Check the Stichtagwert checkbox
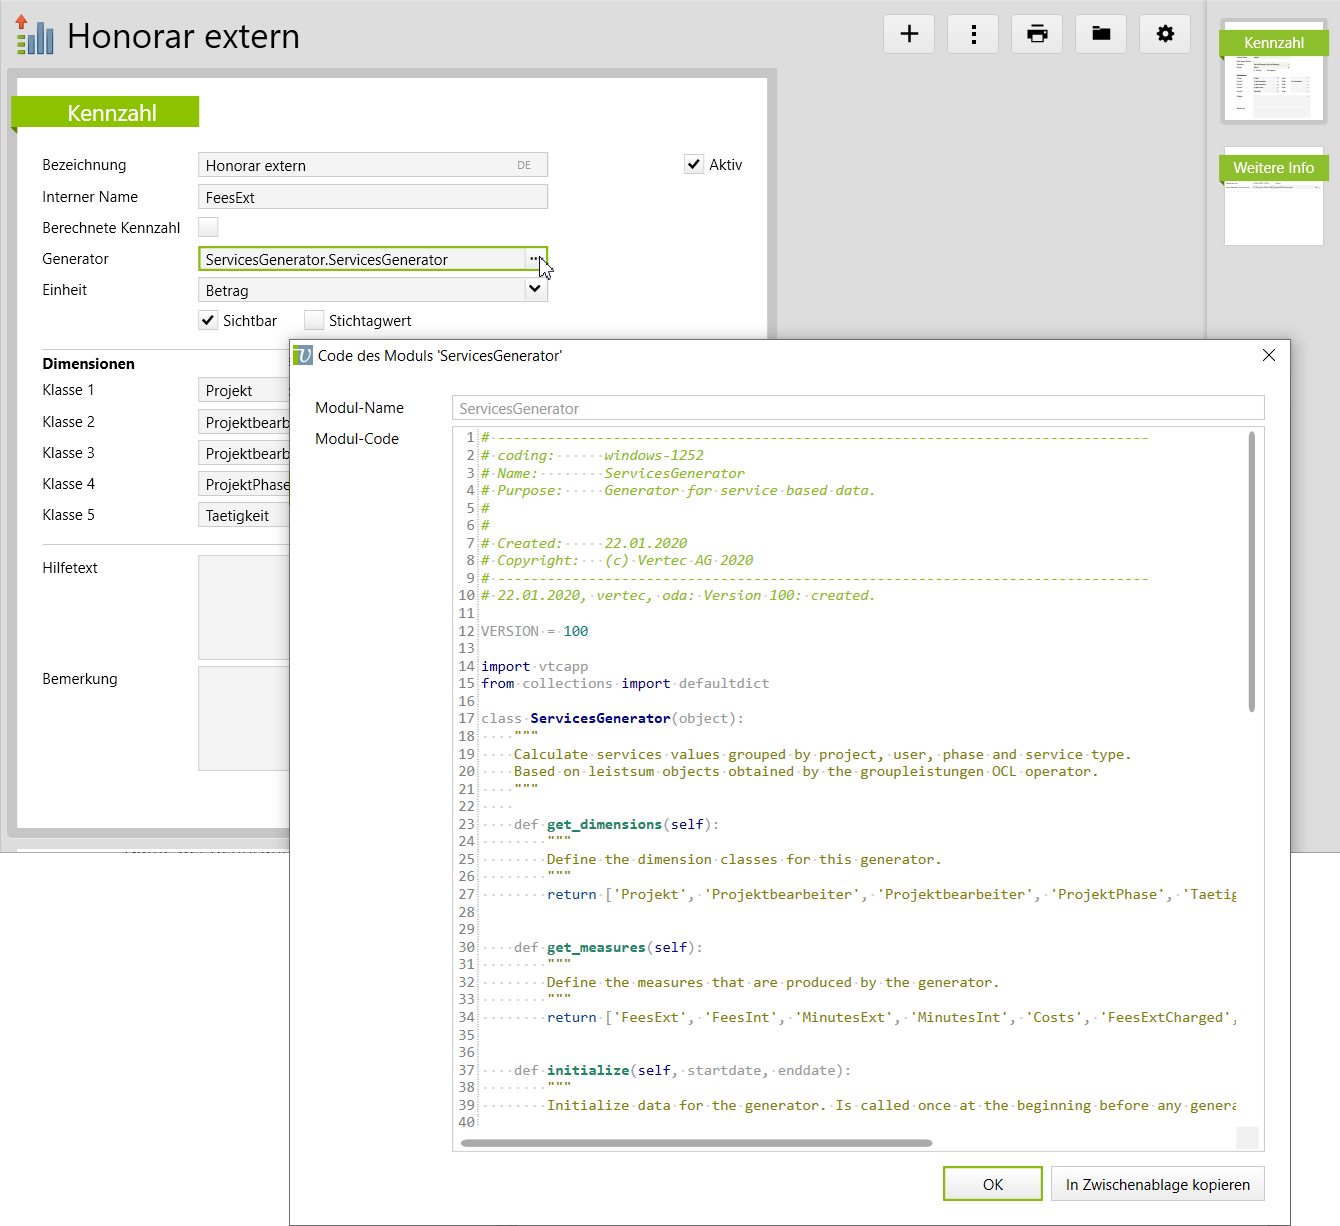The image size is (1340, 1226). coord(314,320)
